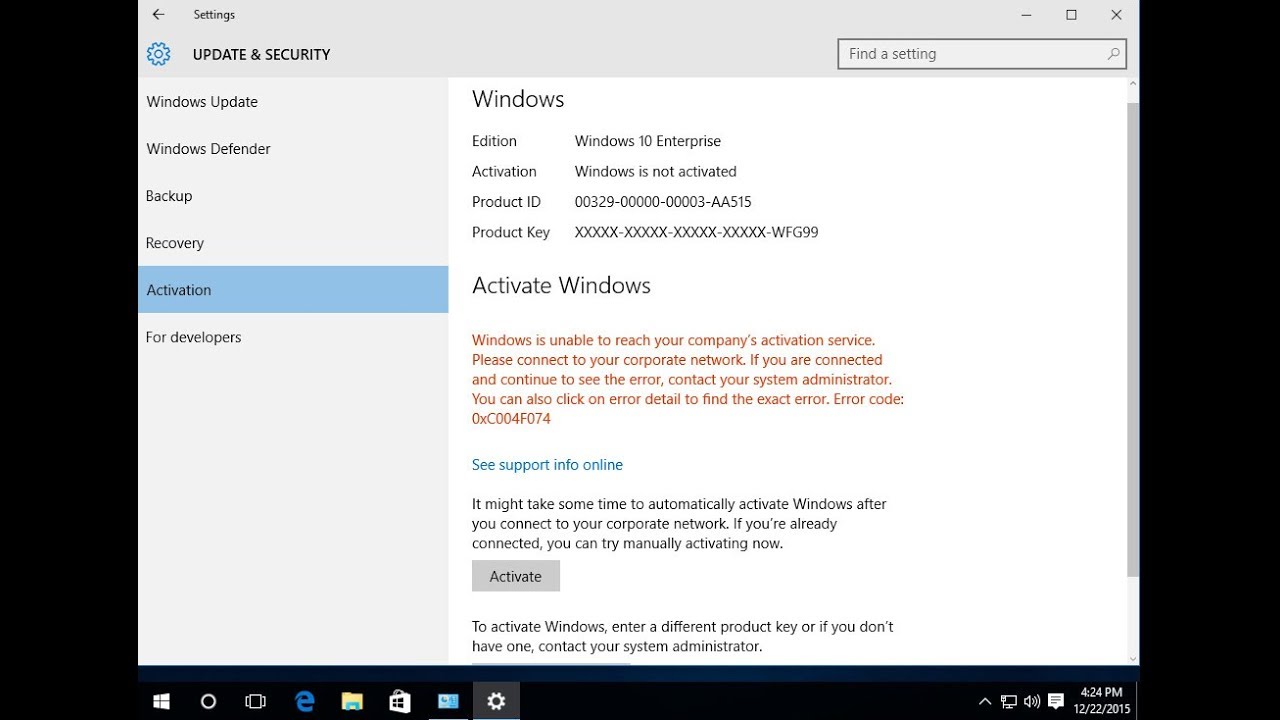Maximize the Settings window
Image resolution: width=1280 pixels, height=720 pixels.
(1072, 15)
